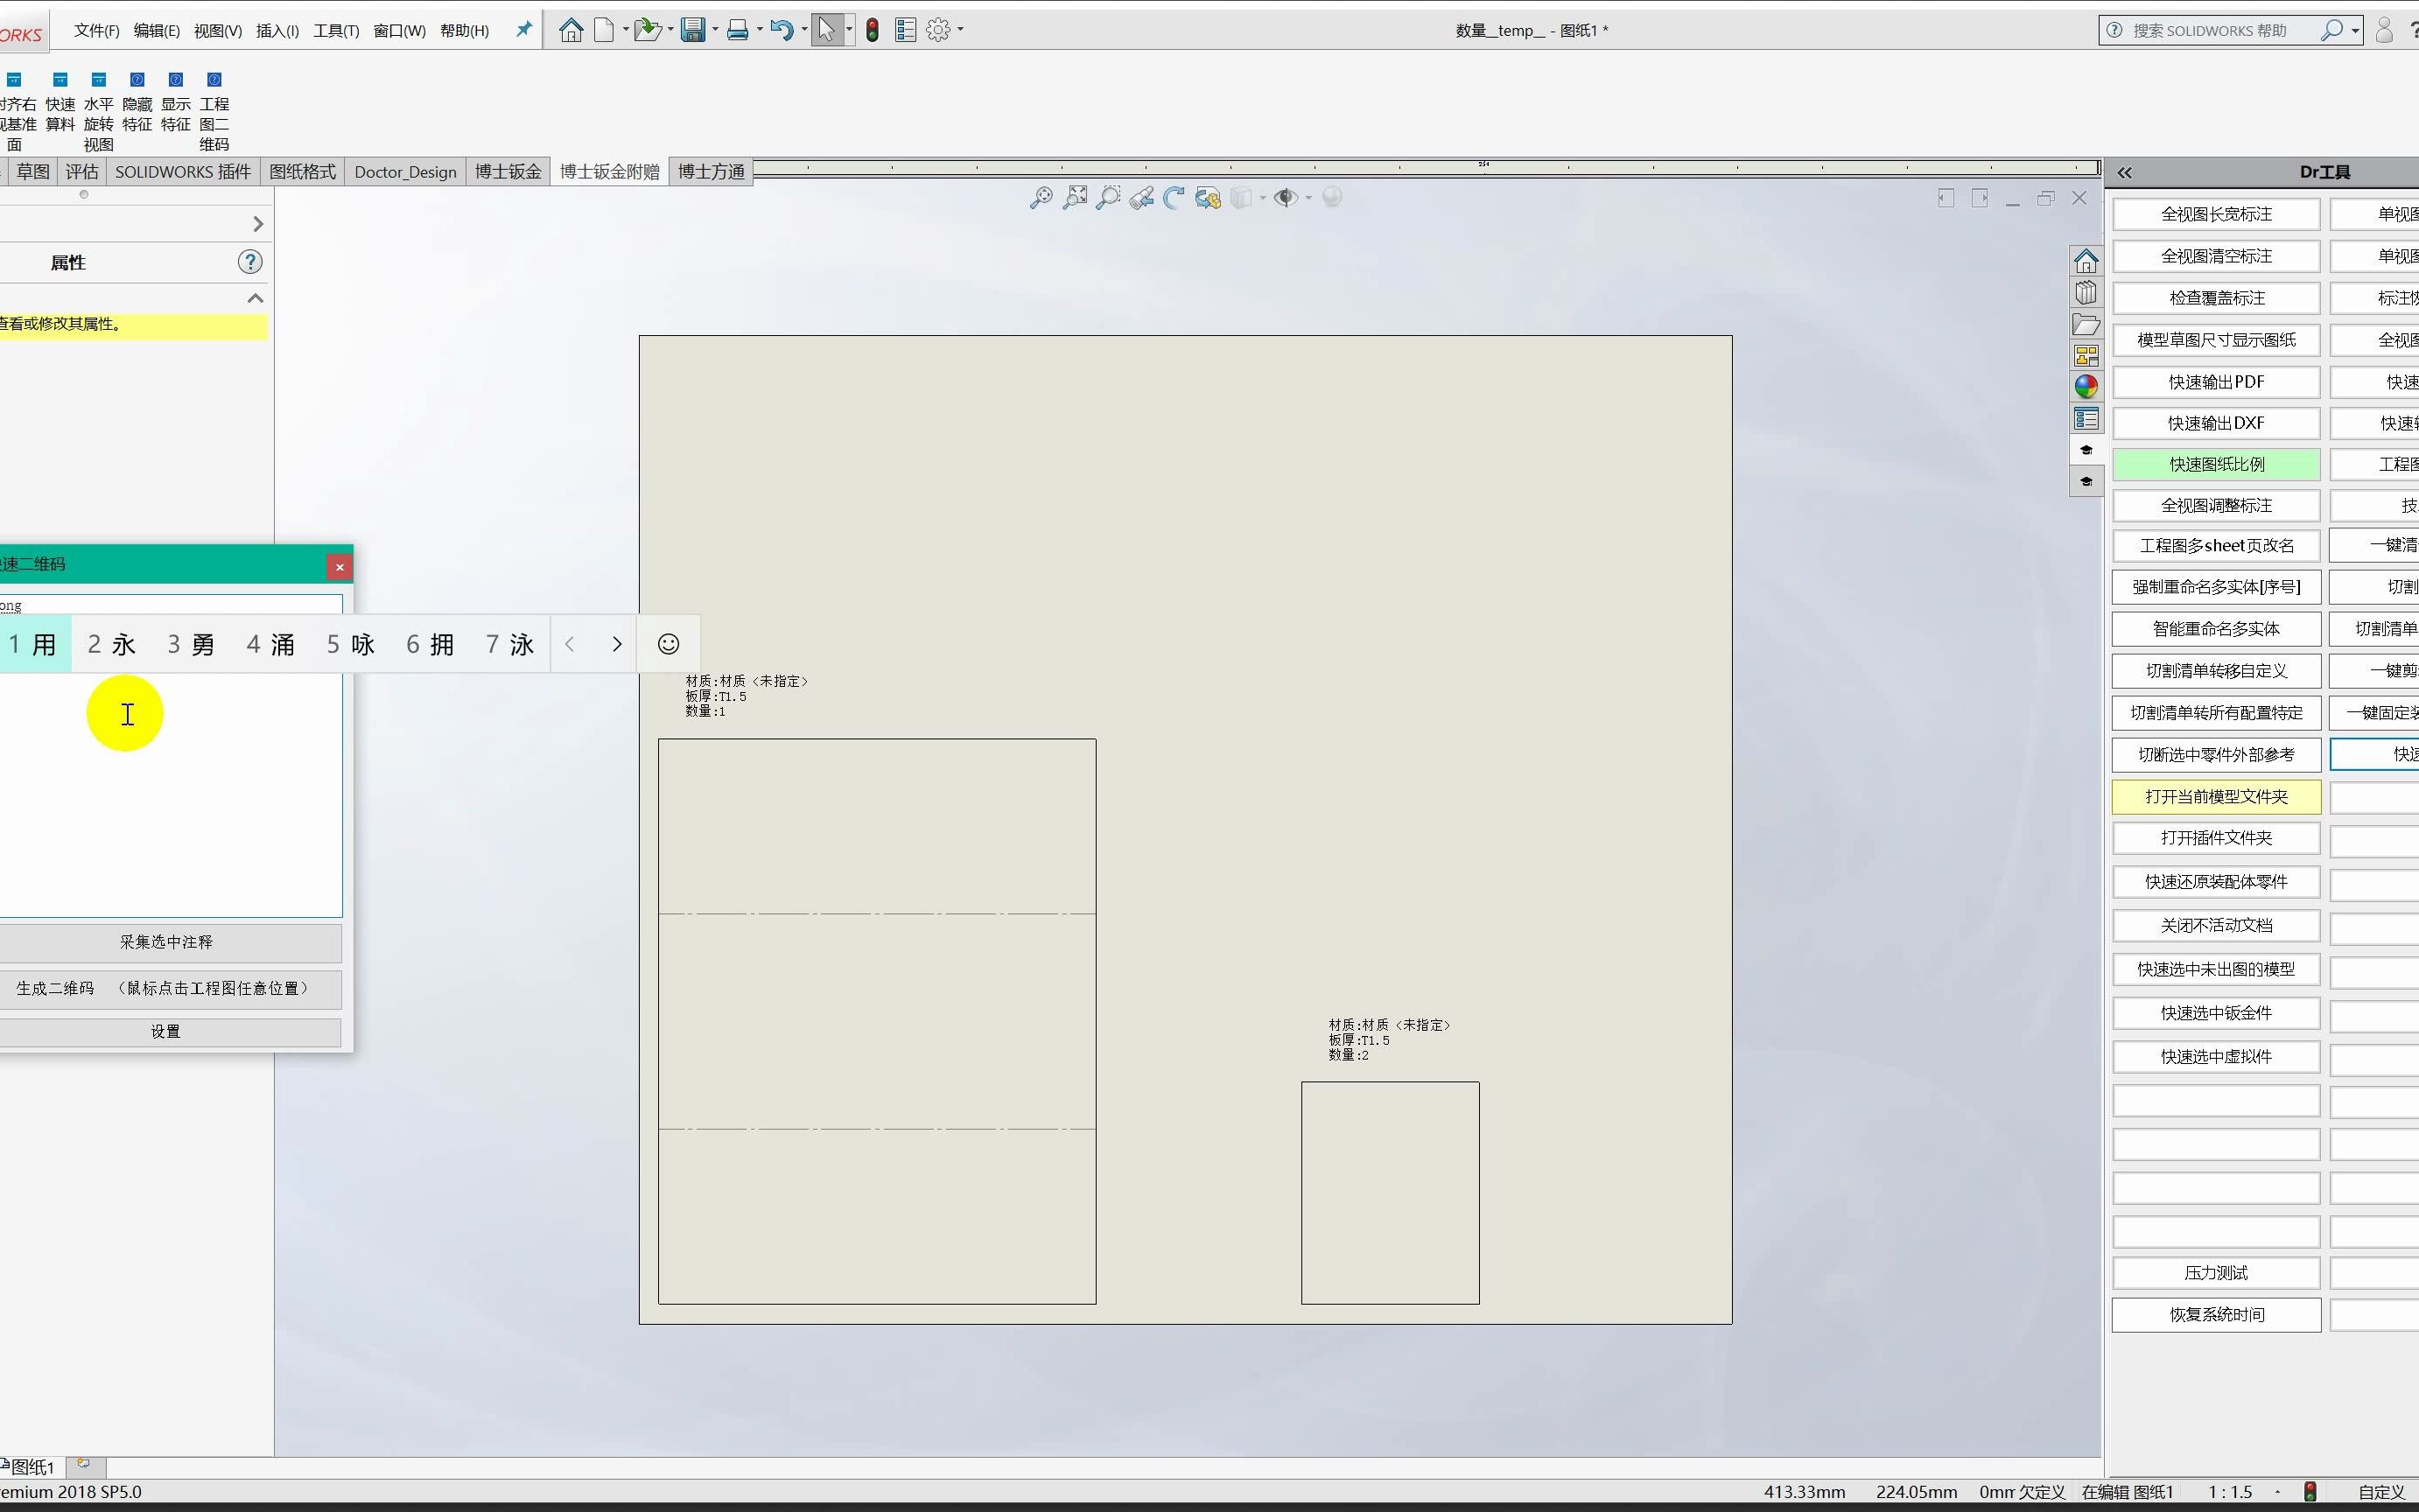Click the 全视图长宽标注 button
The image size is (2419, 1512).
2216,214
